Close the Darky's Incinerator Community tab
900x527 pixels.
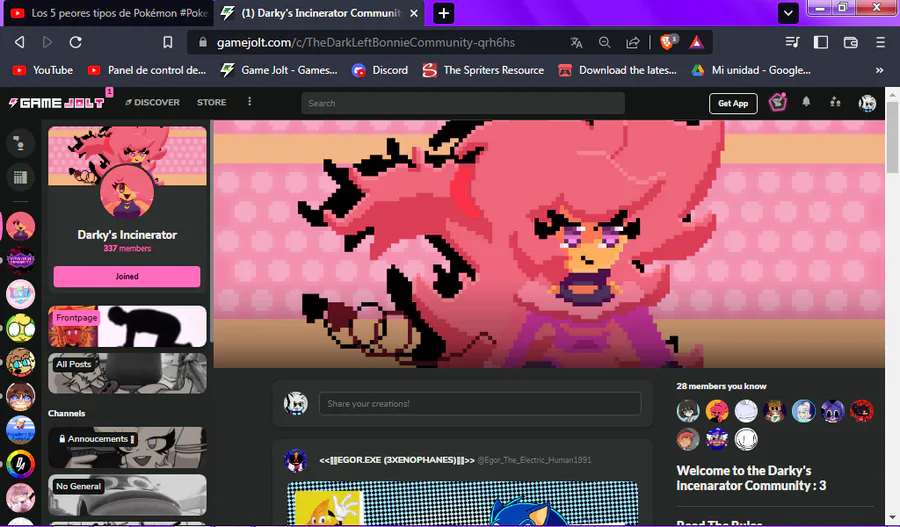(413, 13)
